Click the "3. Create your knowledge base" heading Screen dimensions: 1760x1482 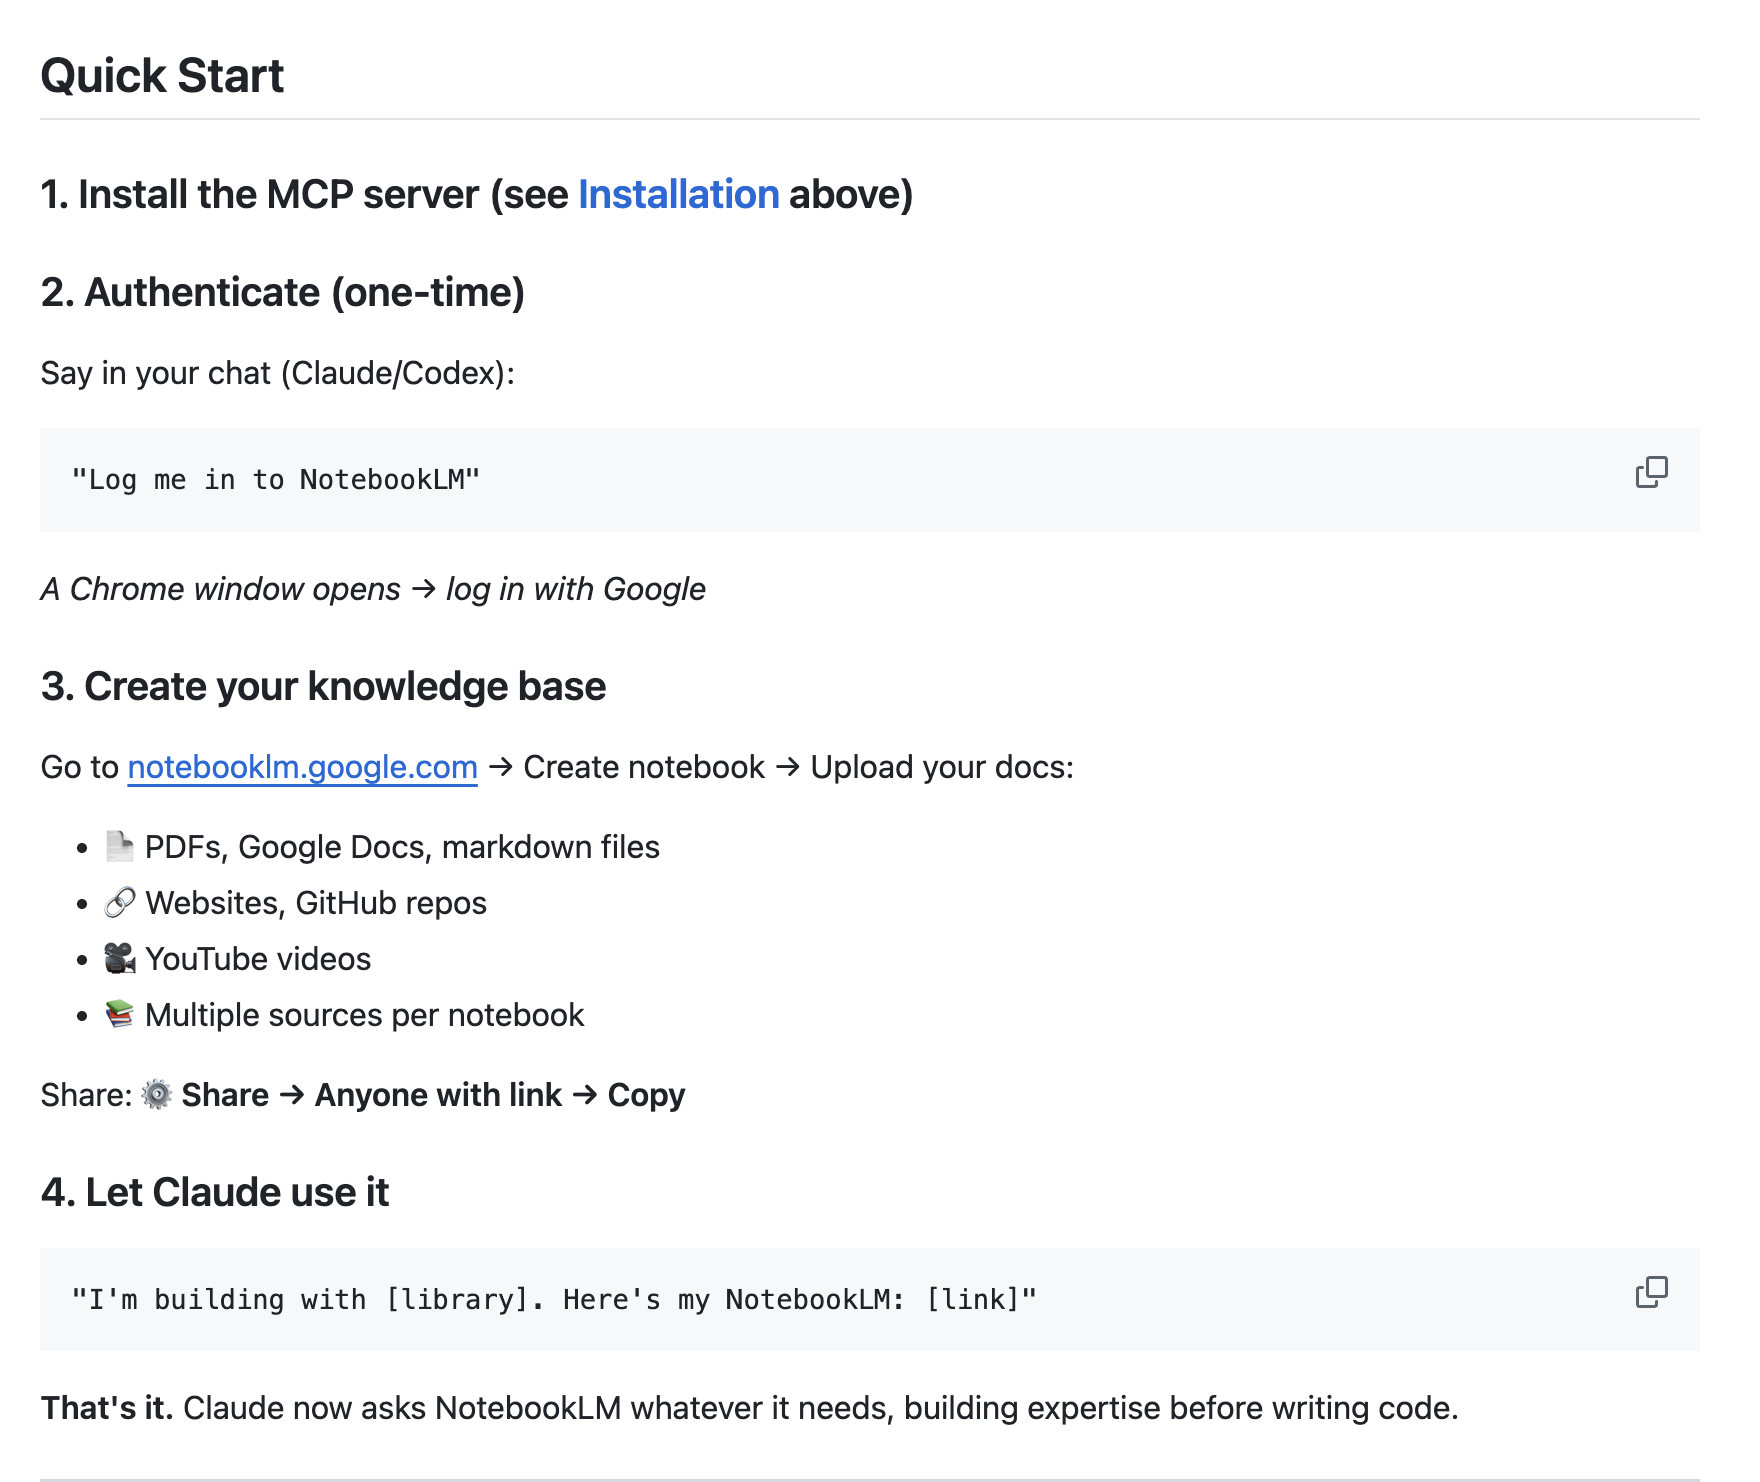323,686
